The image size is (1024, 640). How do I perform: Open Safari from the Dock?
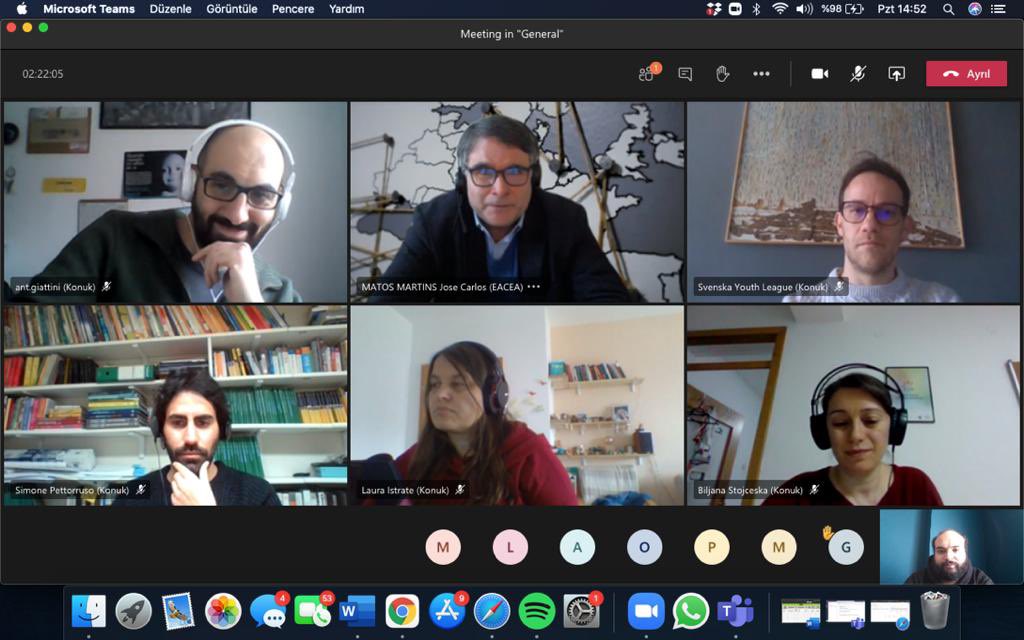pos(492,611)
